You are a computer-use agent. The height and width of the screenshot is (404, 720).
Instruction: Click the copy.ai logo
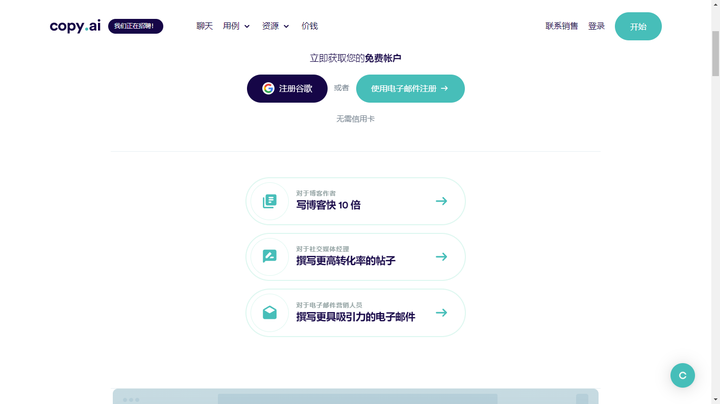pos(75,26)
